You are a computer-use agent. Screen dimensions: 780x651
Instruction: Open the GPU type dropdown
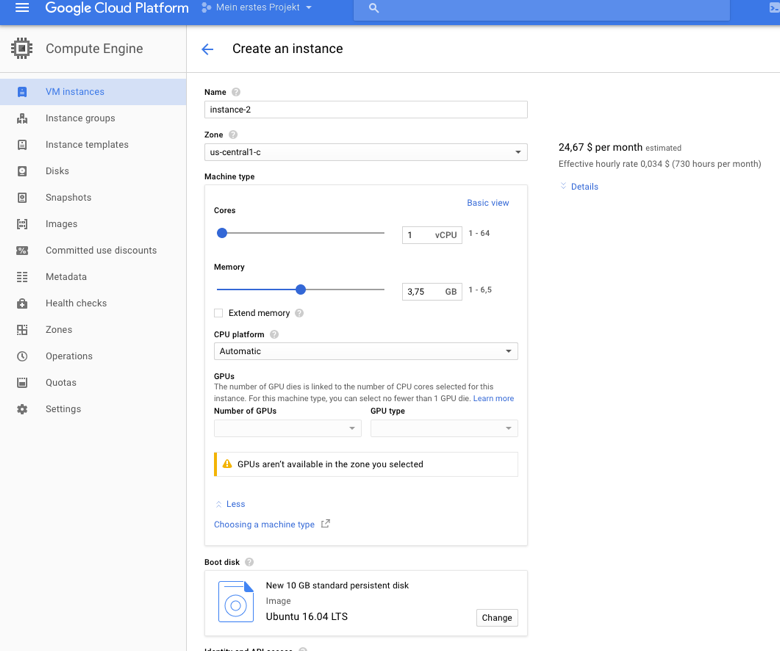point(444,428)
